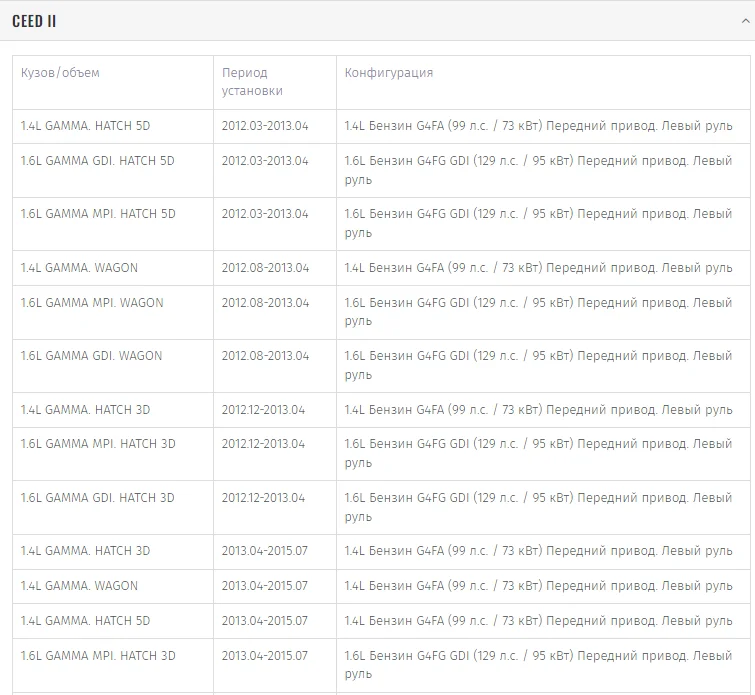Collapse the CEED II section chevron

745,21
